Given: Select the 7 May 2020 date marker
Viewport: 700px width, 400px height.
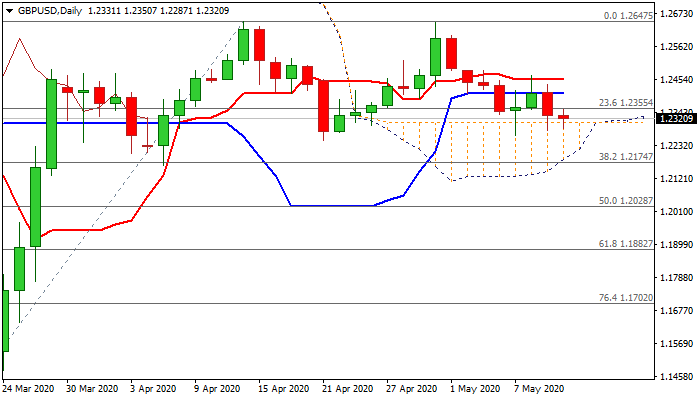Looking at the screenshot, I should tap(541, 387).
